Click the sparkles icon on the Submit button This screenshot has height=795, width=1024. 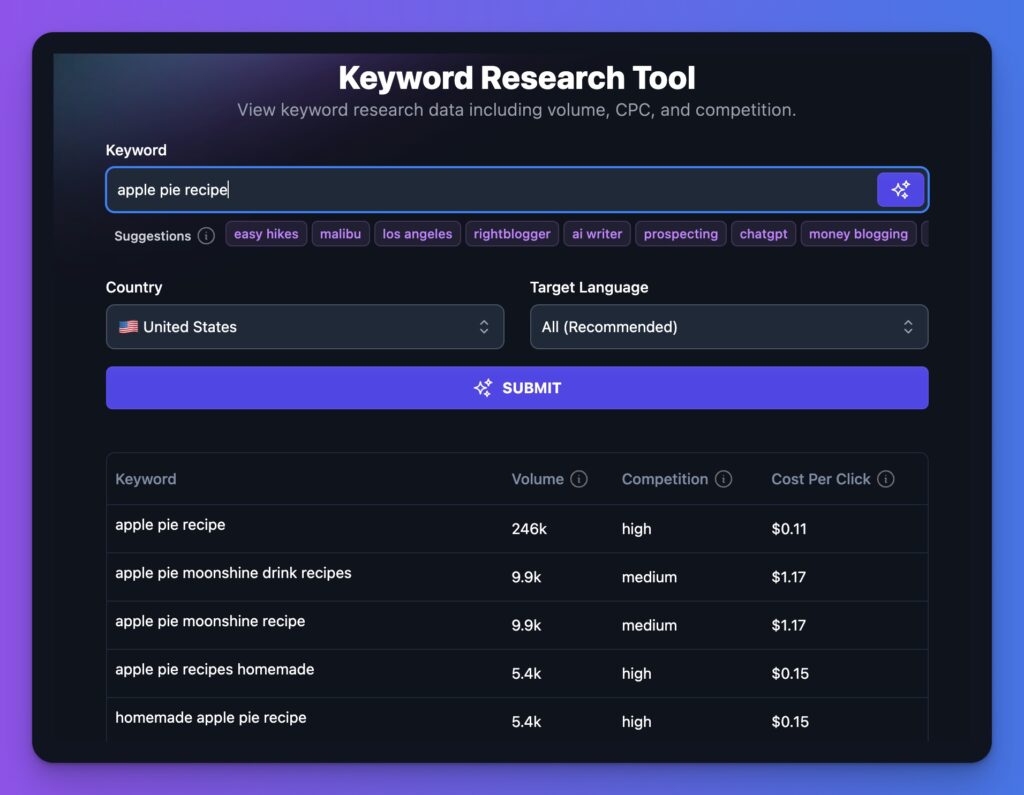[x=483, y=388]
